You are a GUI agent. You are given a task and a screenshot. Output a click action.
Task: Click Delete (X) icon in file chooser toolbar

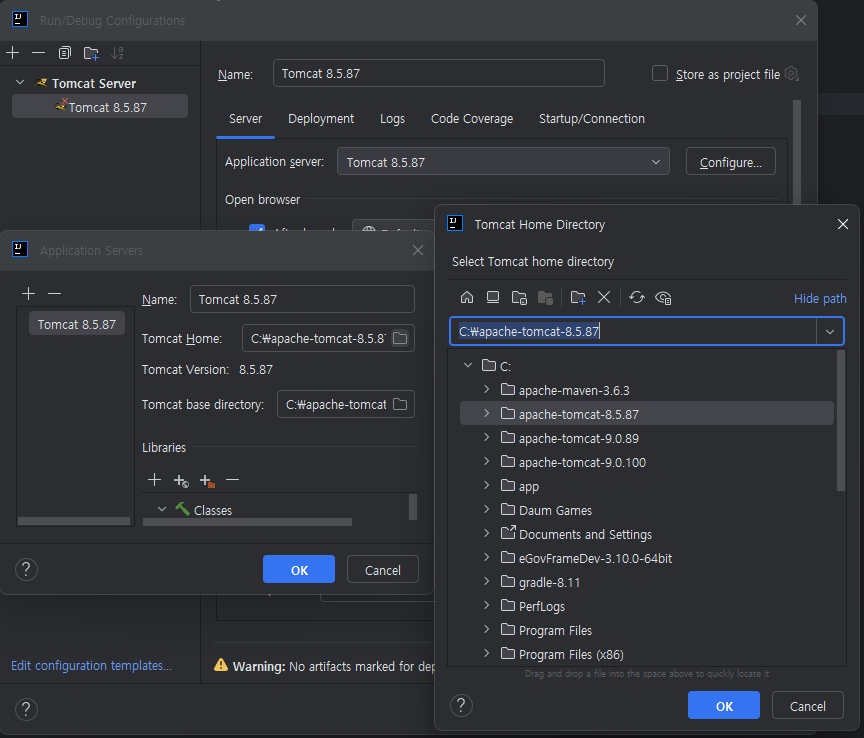[x=604, y=298]
